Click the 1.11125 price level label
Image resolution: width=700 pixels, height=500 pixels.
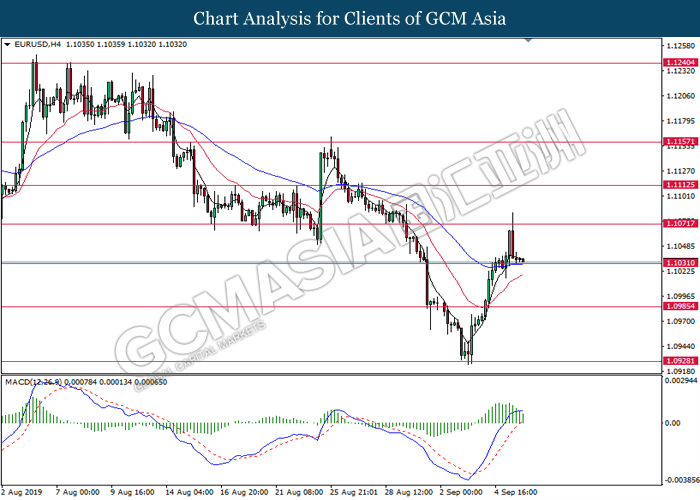(680, 184)
